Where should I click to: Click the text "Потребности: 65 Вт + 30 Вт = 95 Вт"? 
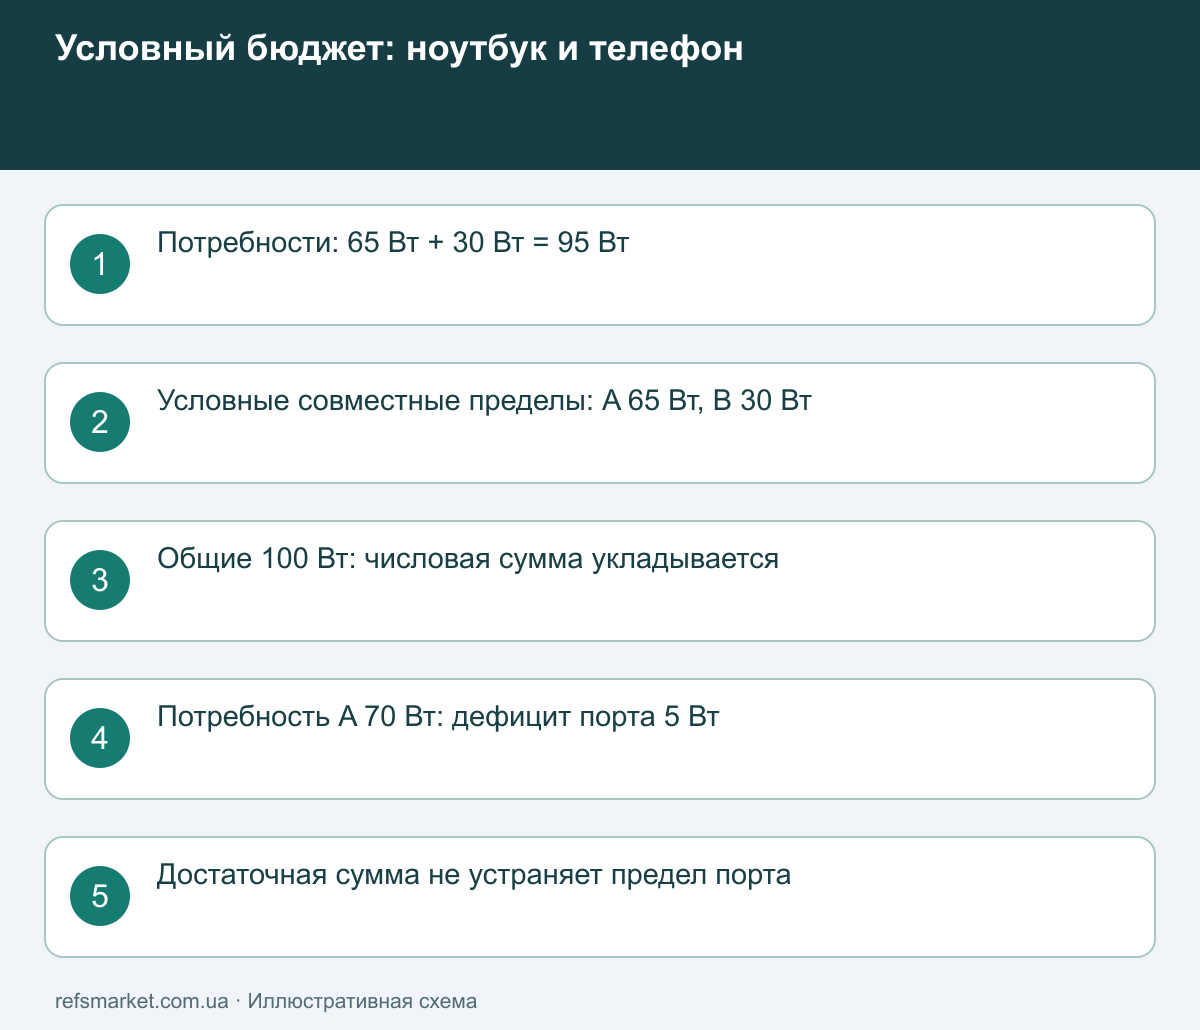(393, 243)
